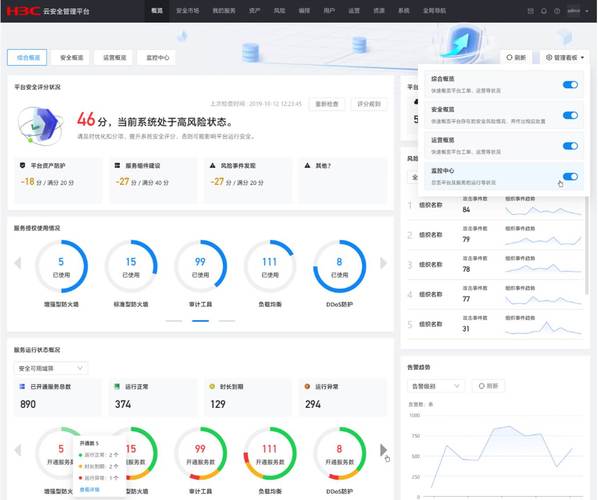Click the 标准型防火墙 usage ring showing 15

[x=131, y=266]
